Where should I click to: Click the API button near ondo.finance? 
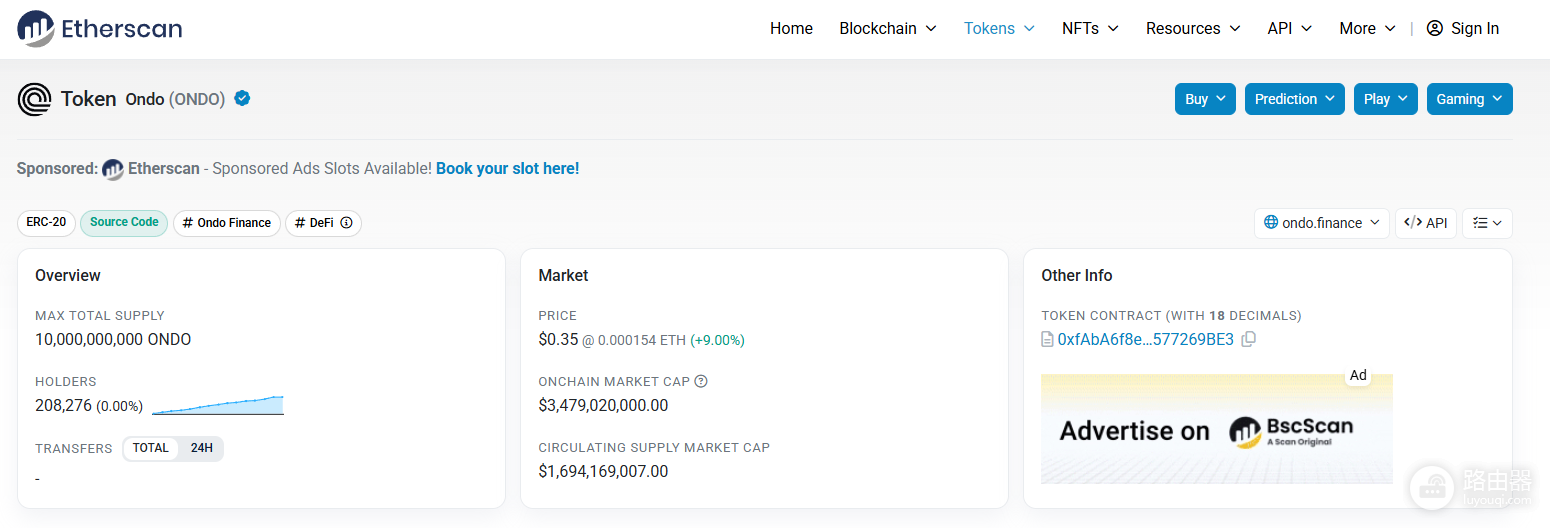(1426, 223)
